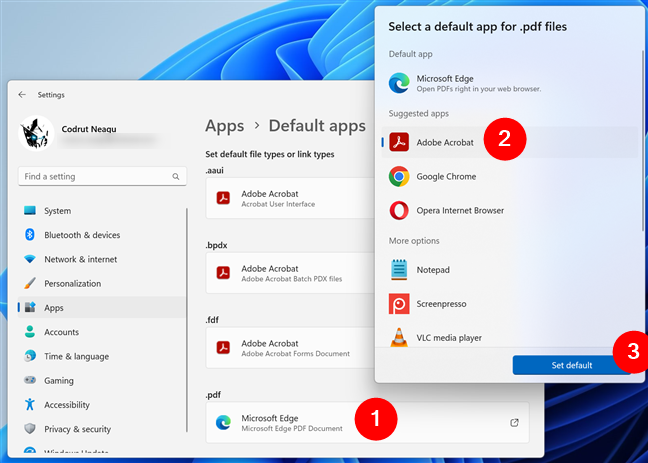Click Default apps breadcrumb title
The height and width of the screenshot is (463, 648).
pos(317,126)
